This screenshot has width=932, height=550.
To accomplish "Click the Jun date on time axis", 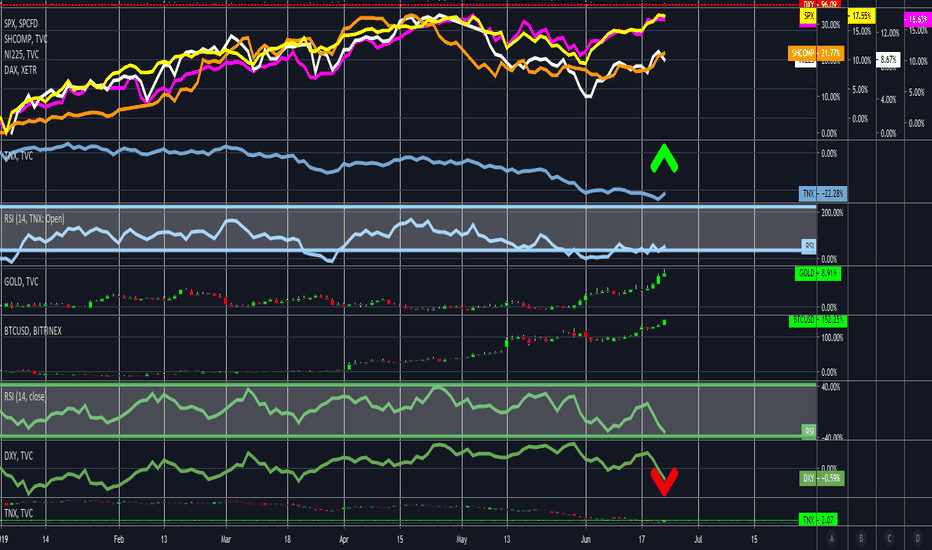I will (x=586, y=540).
